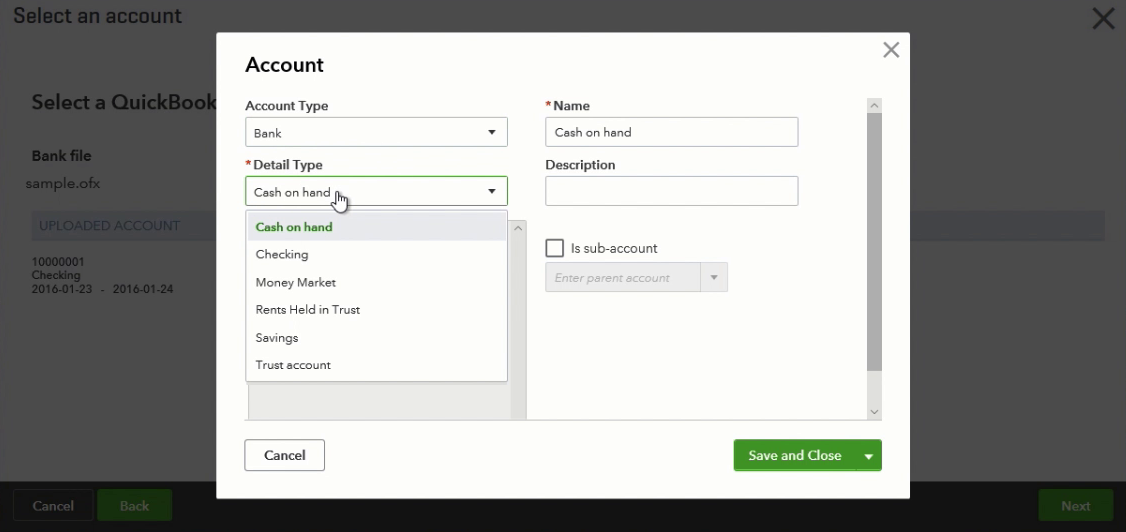Viewport: 1126px width, 532px height.
Task: Choose Savings detail type
Action: (x=376, y=337)
